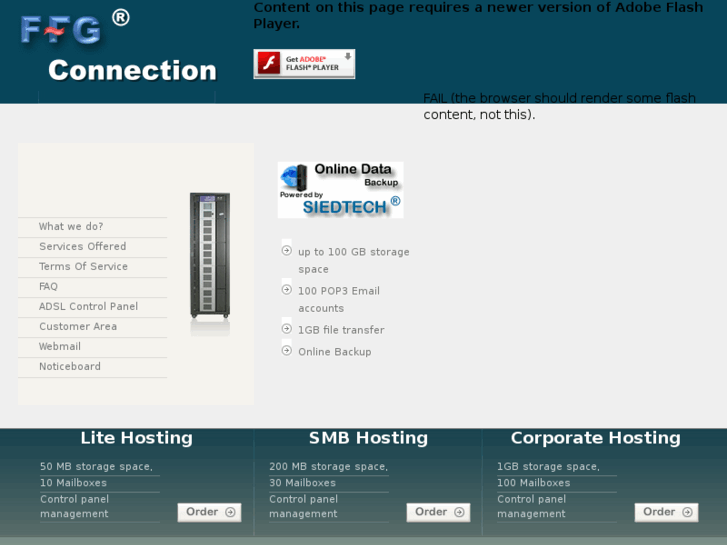Click Control panel management under Lite Hosting
727x545 pixels.
point(75,506)
